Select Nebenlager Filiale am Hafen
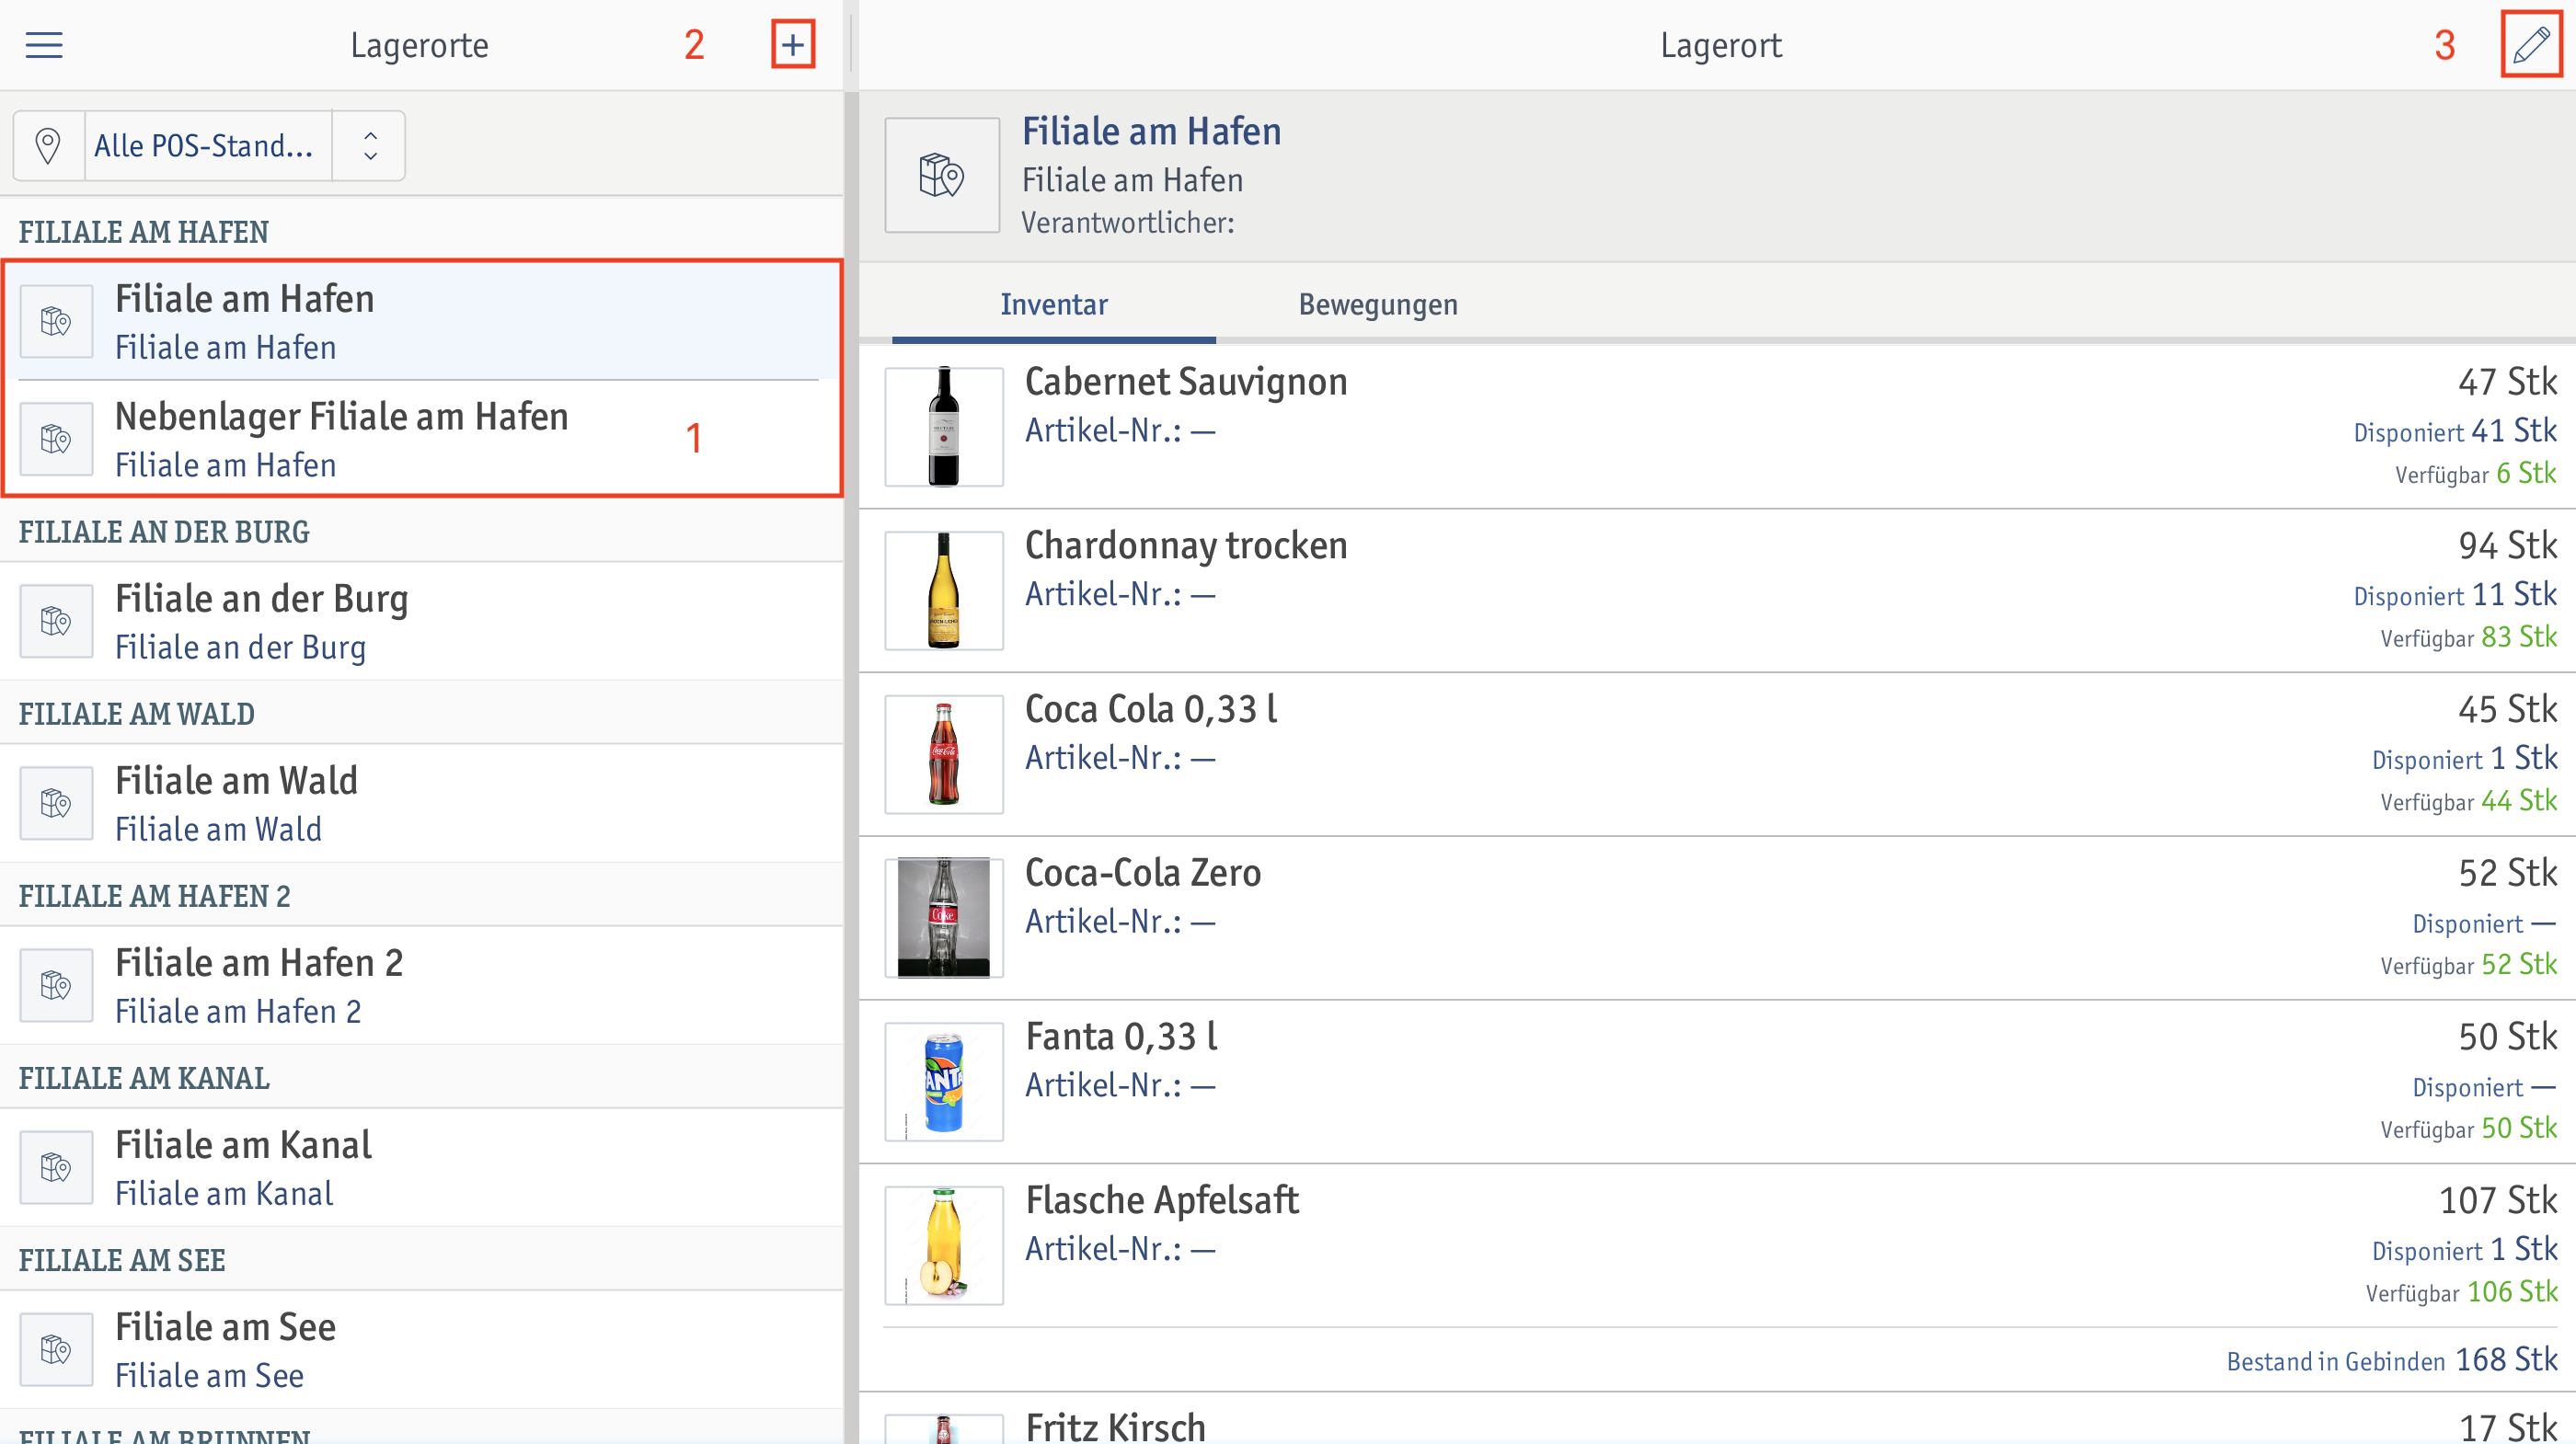Viewport: 2576px width, 1444px height. point(420,439)
